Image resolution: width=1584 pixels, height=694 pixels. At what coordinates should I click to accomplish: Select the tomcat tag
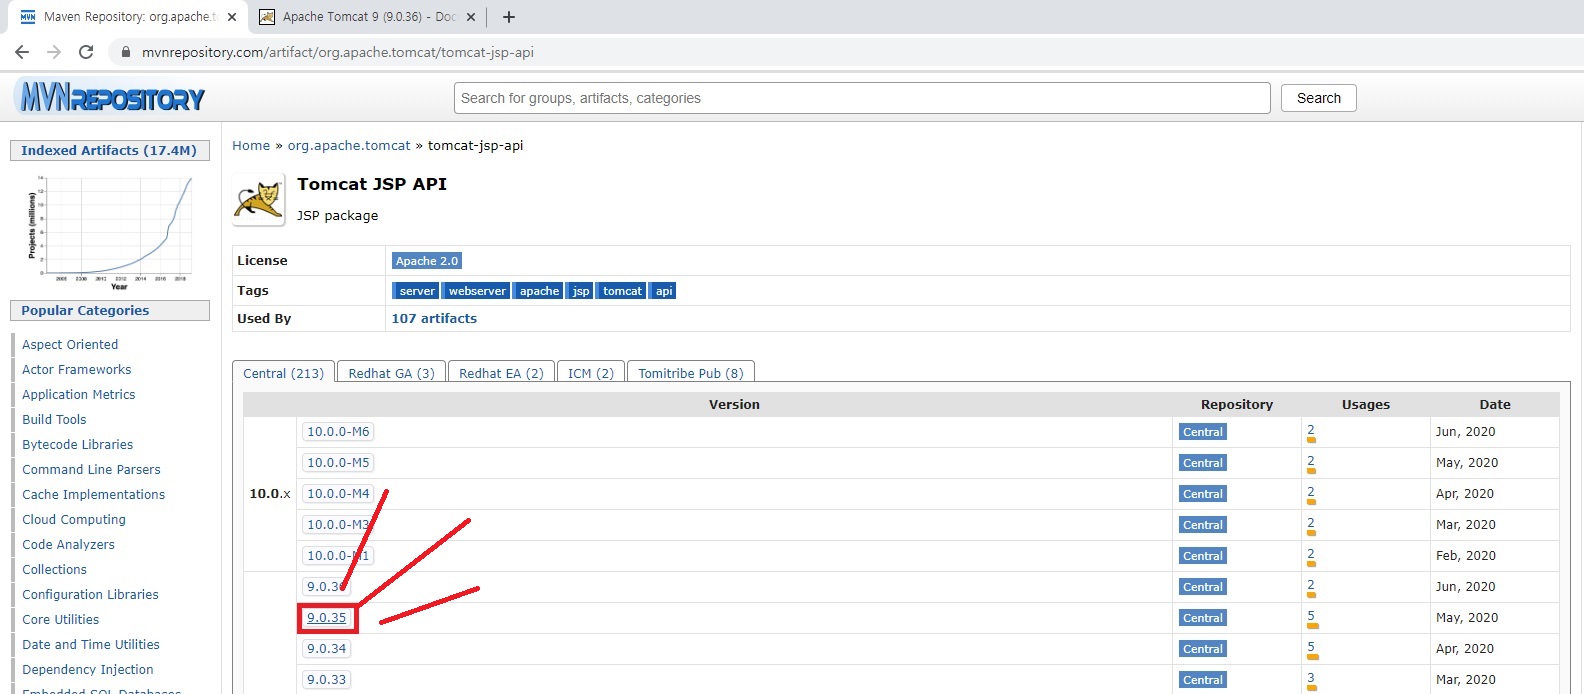(x=622, y=291)
